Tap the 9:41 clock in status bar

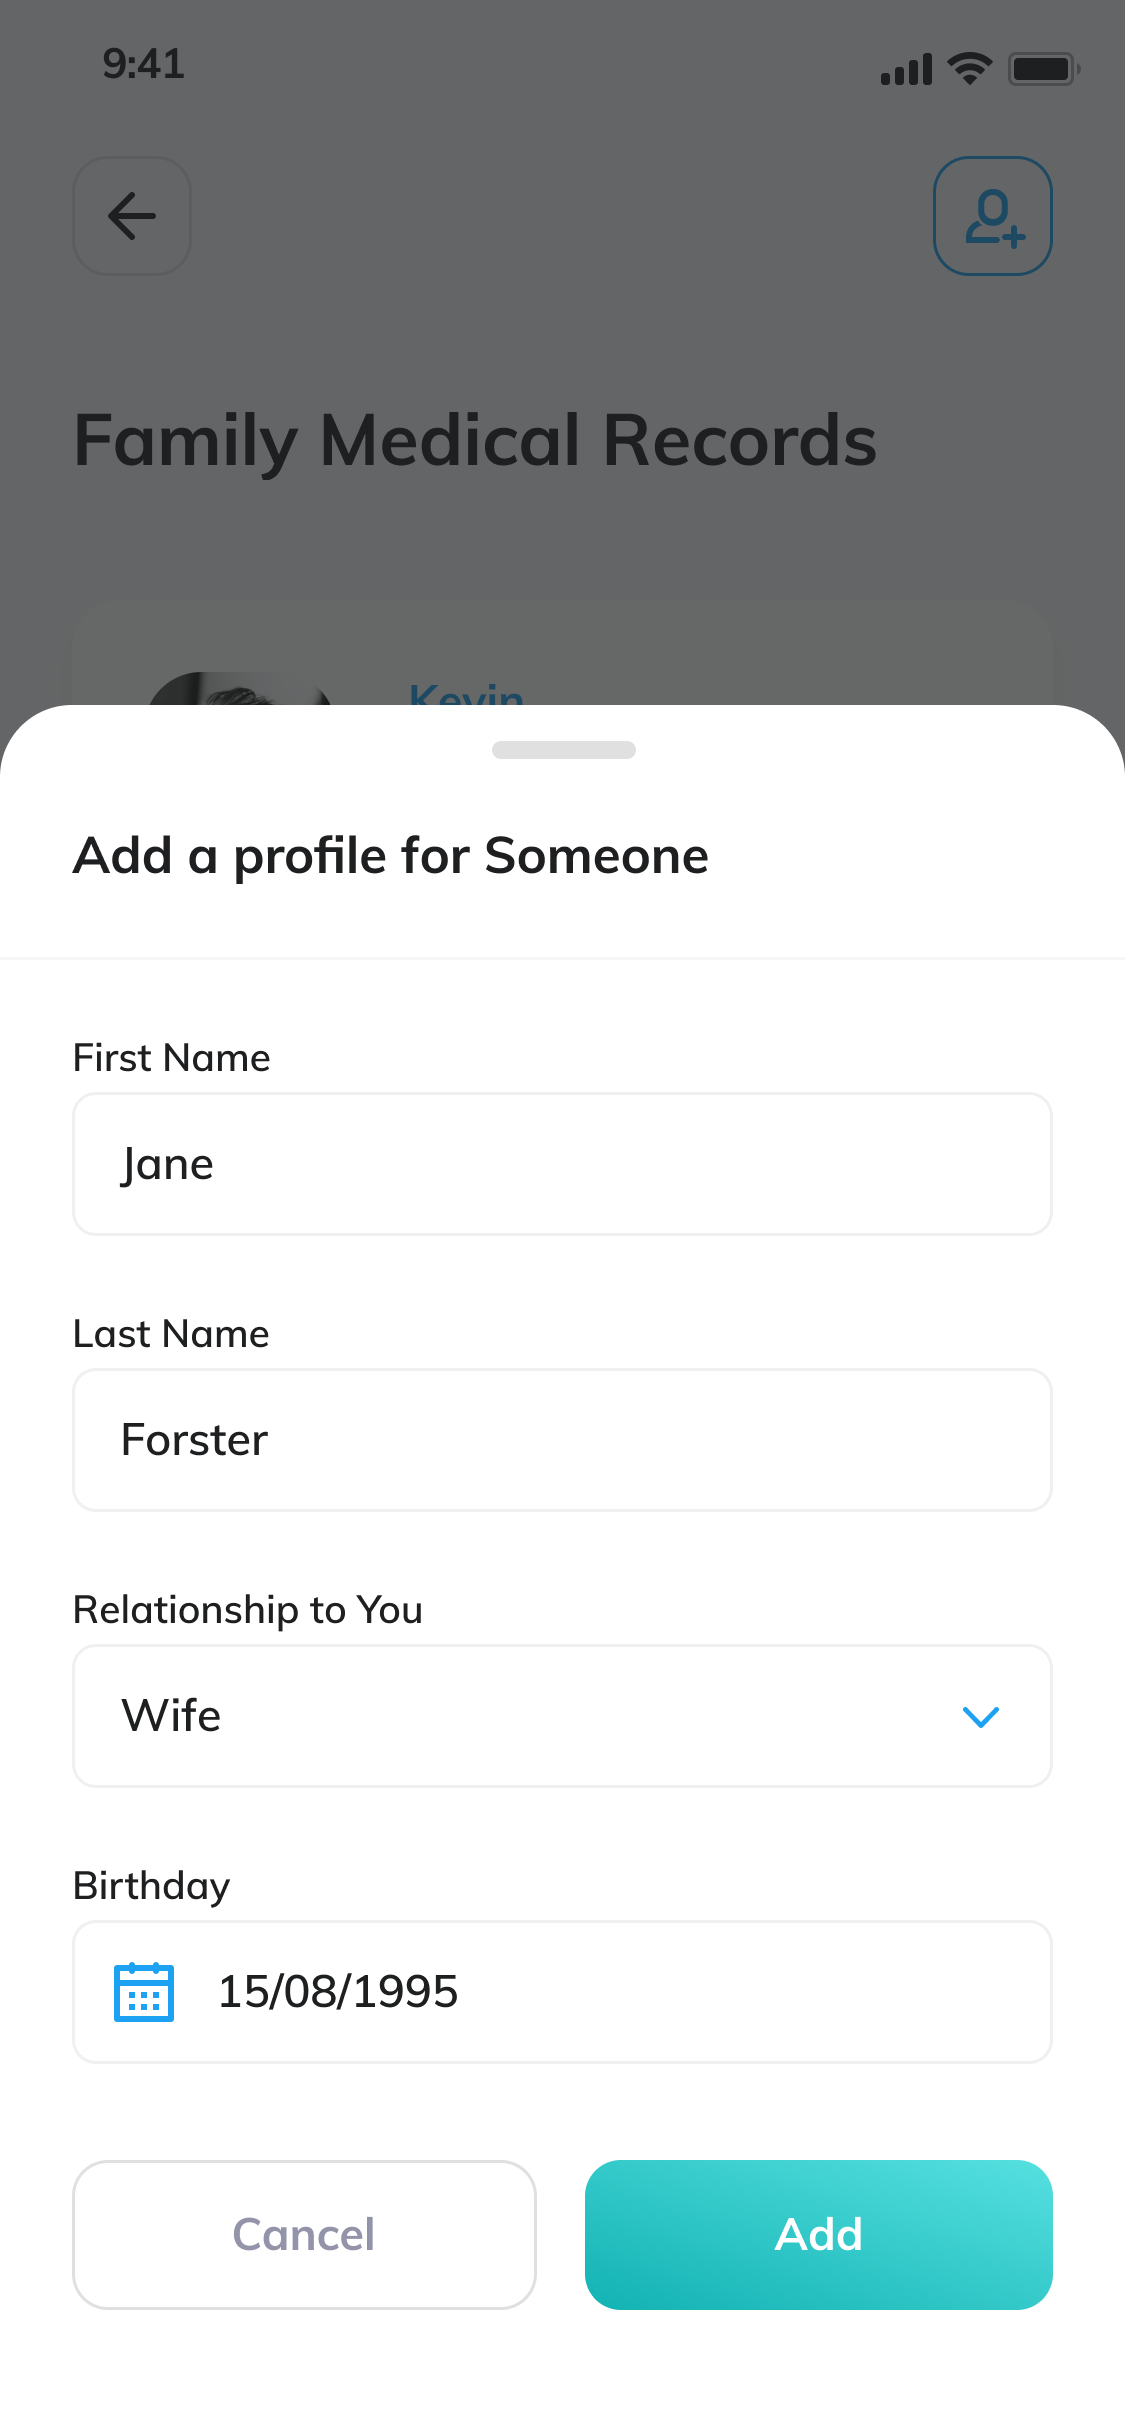(144, 64)
